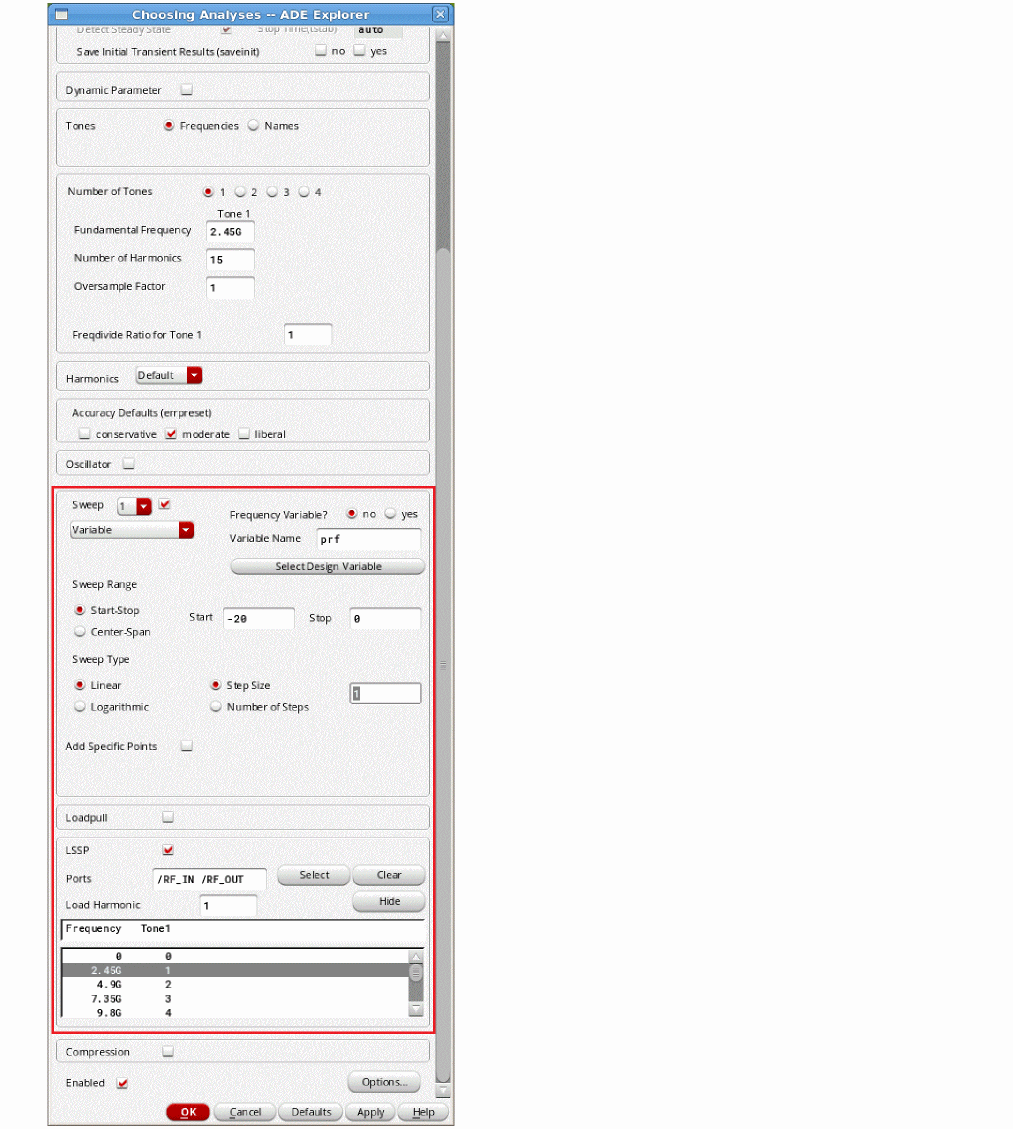Check liberal accuracy default
The image size is (1013, 1129).
point(244,433)
